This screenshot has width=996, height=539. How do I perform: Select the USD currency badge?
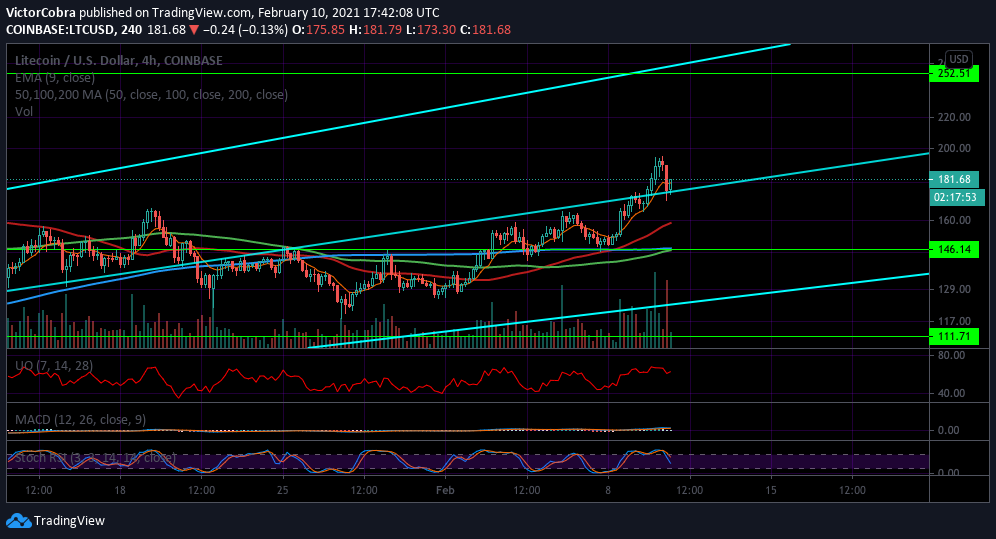959,59
